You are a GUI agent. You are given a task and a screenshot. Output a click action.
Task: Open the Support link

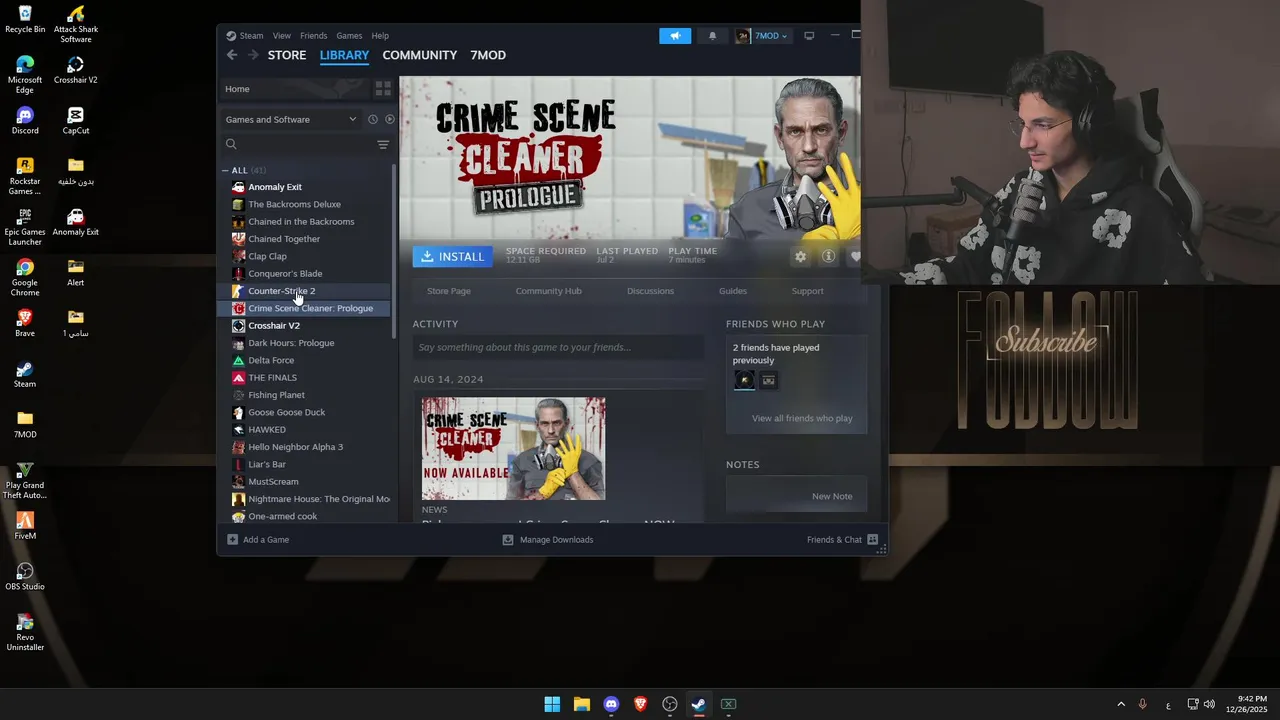[808, 291]
